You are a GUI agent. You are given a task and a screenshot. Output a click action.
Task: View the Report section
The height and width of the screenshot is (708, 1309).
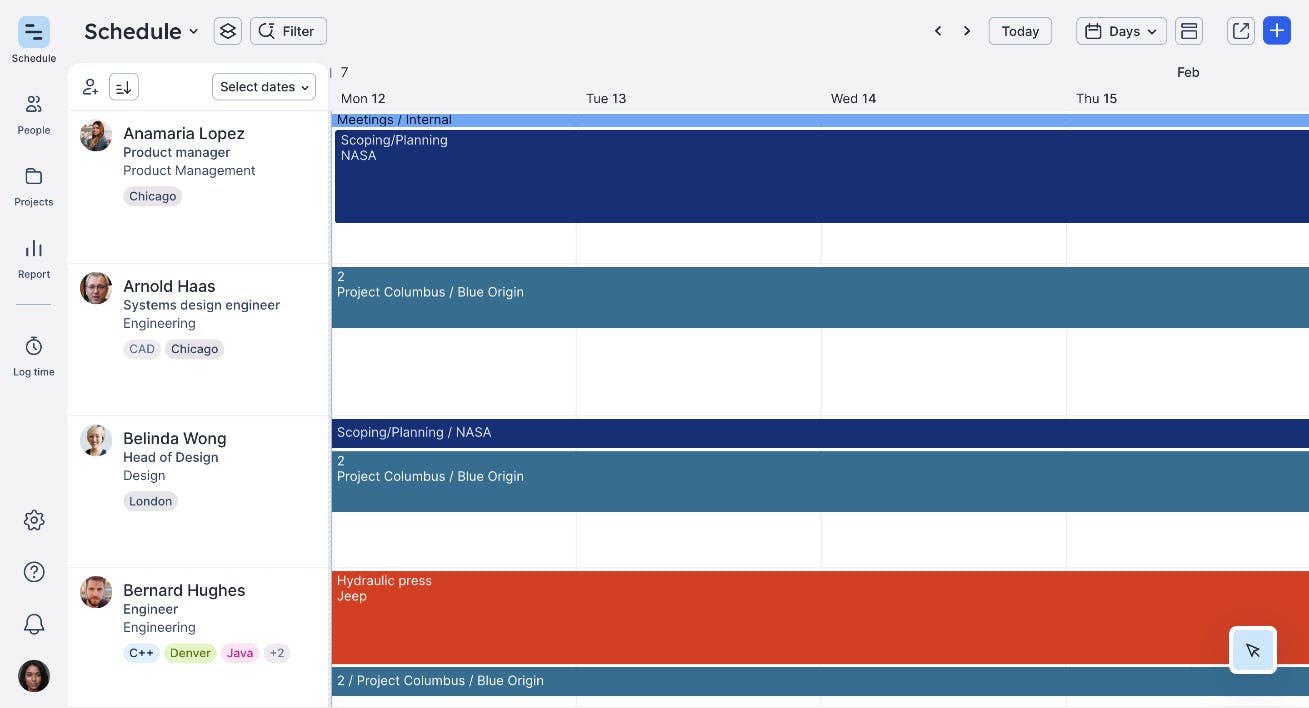33,256
